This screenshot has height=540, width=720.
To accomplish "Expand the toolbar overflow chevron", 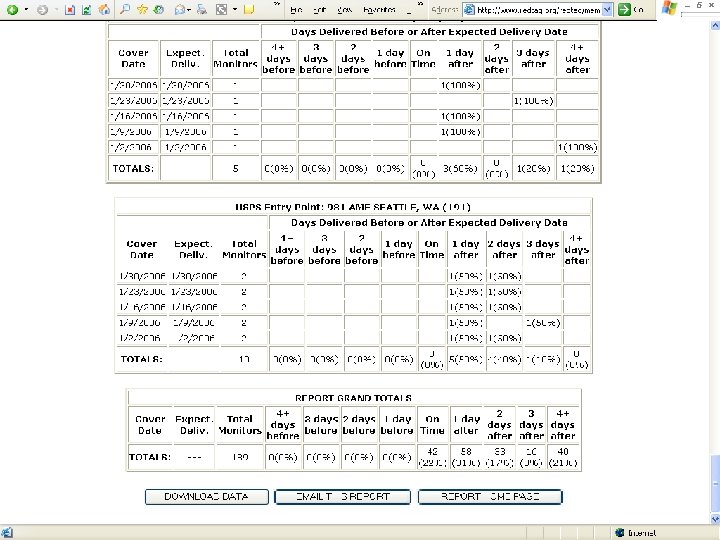I will (x=276, y=4).
